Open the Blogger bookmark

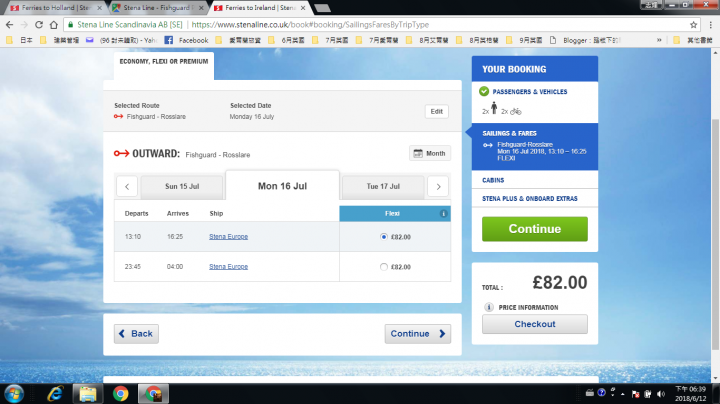pyautogui.click(x=585, y=40)
